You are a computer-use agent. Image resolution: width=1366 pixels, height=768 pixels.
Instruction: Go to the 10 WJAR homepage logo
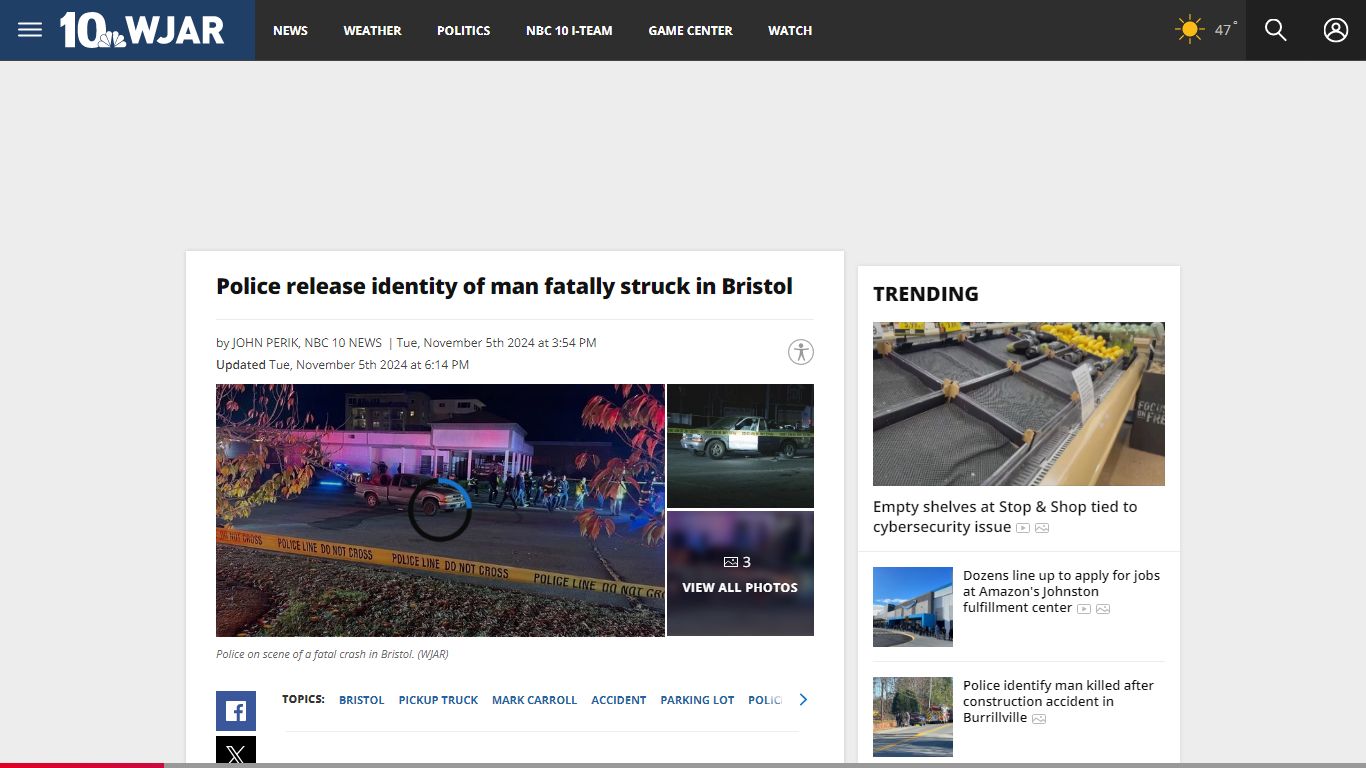pos(142,30)
